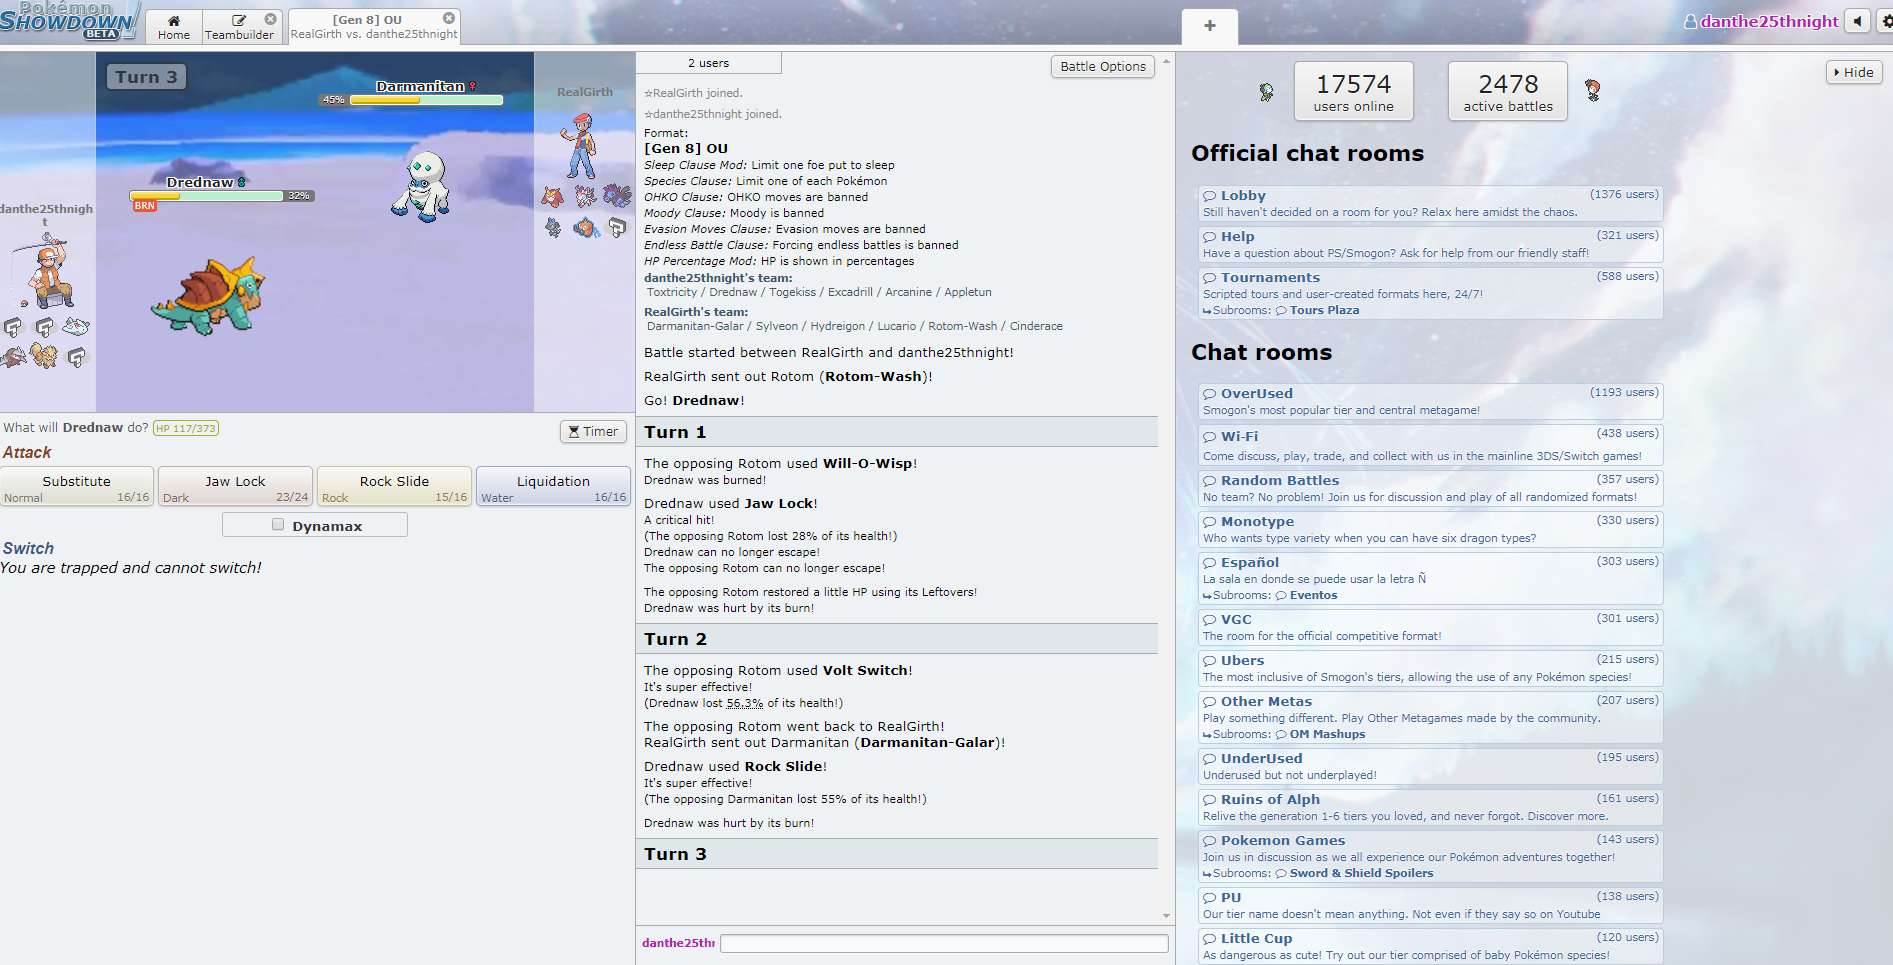Switch to the Teambuilder tab
Viewport: 1893px width, 965px height.
click(x=240, y=27)
